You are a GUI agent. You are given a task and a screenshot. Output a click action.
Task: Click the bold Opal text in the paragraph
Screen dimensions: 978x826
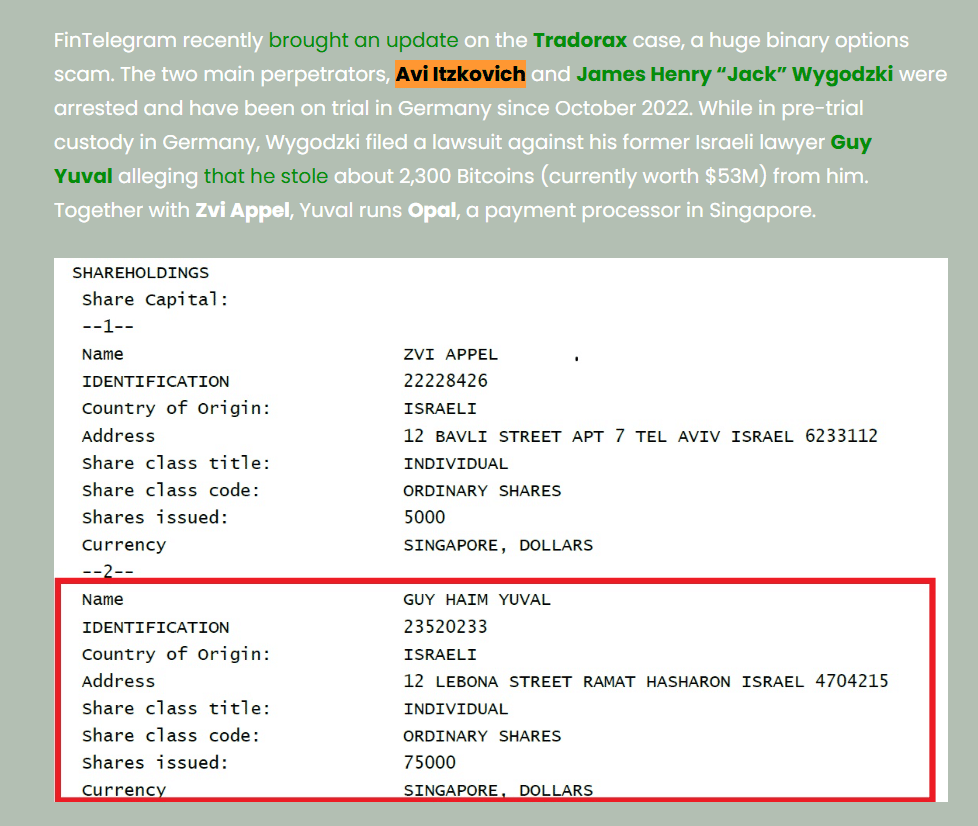pyautogui.click(x=432, y=211)
